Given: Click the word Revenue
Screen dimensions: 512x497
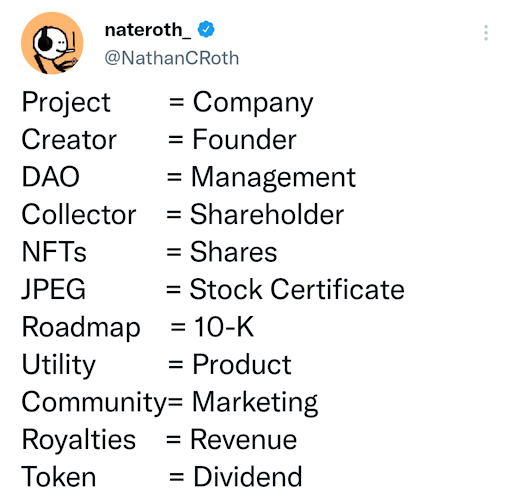Looking at the screenshot, I should click(x=243, y=440).
